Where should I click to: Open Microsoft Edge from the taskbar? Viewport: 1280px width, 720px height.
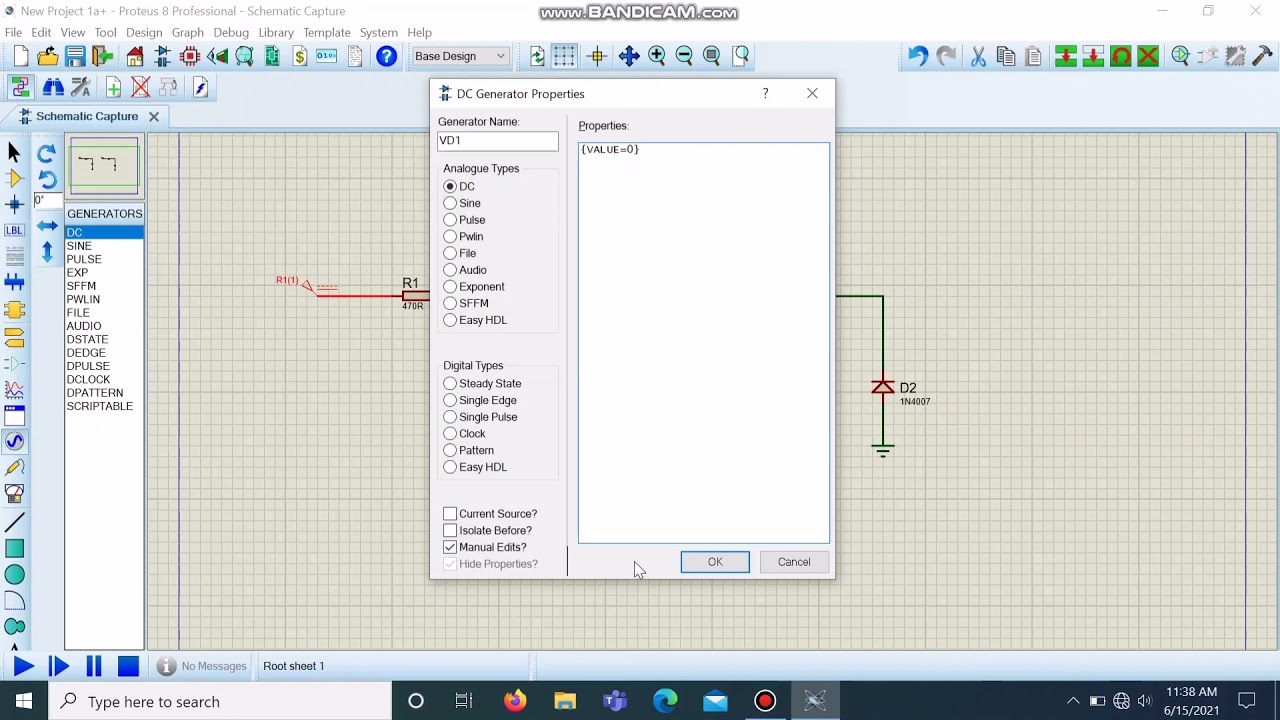point(665,701)
